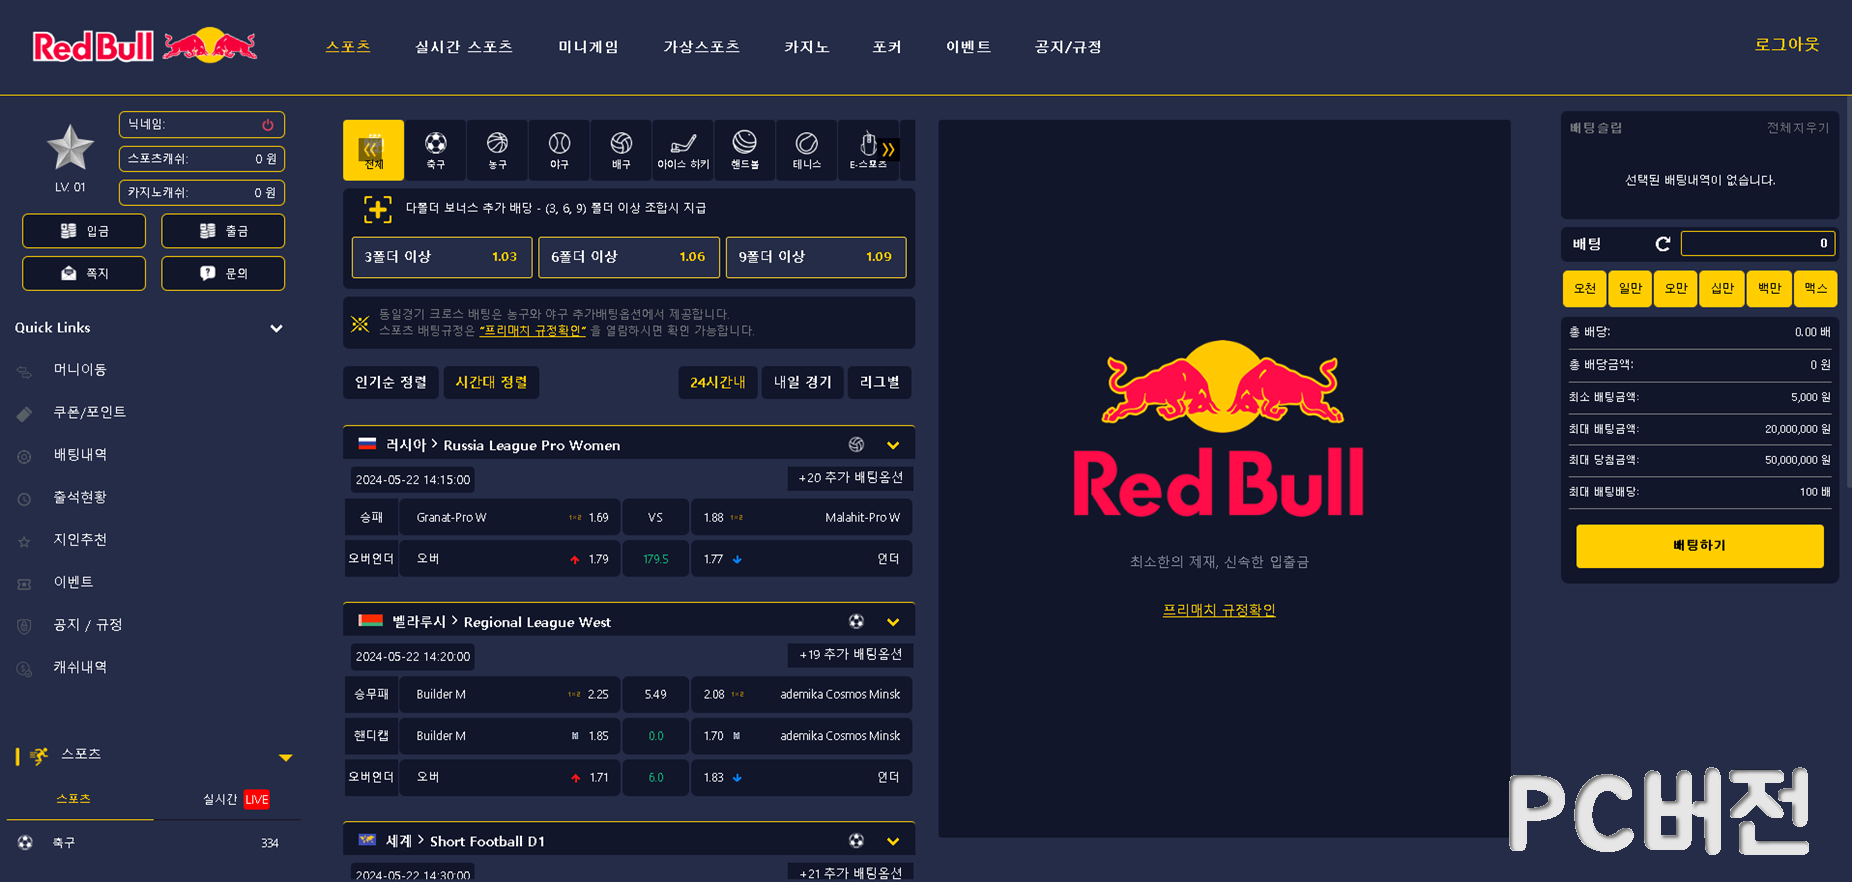This screenshot has width=1852, height=882.
Task: Open 지인추천 referral link
Action: point(80,540)
